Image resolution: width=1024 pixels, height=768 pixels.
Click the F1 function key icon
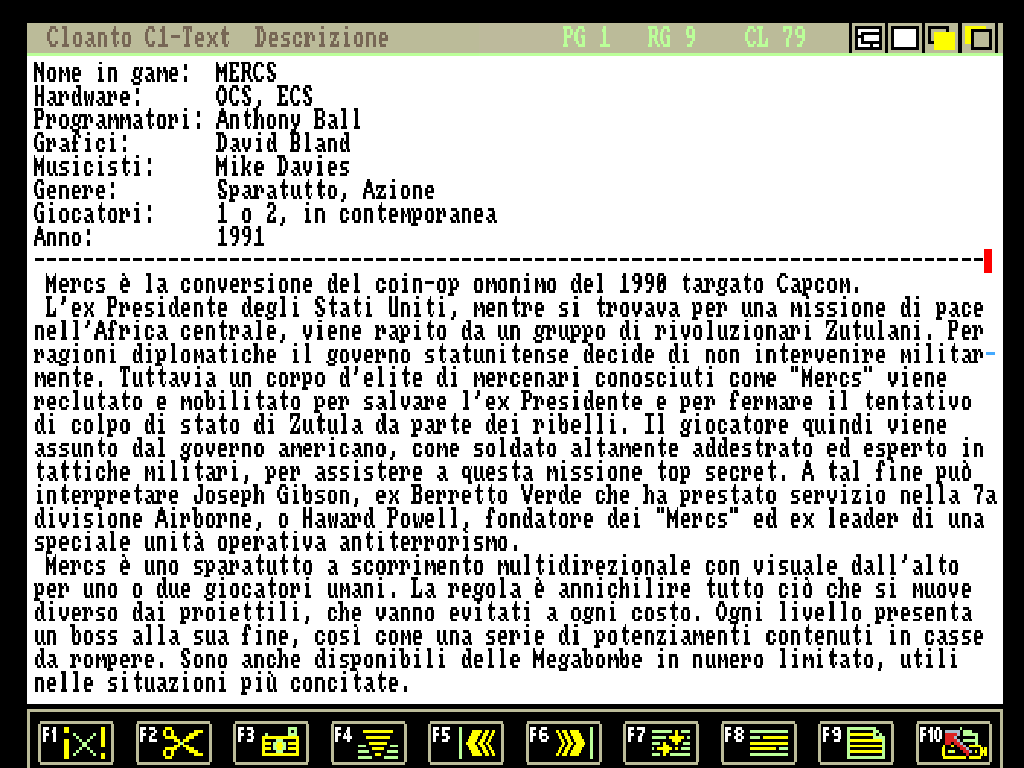75,742
